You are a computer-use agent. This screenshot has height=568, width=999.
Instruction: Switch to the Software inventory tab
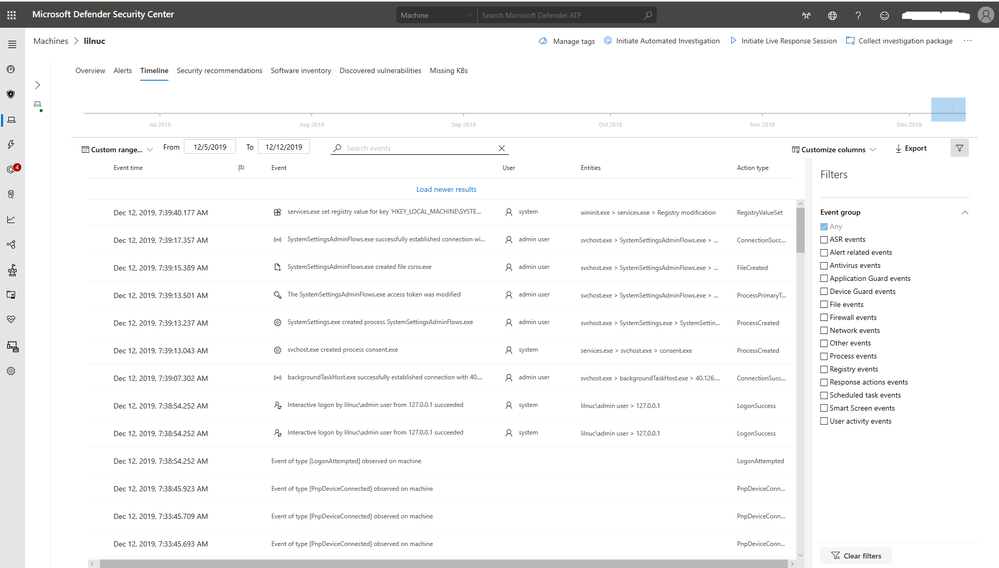301,71
